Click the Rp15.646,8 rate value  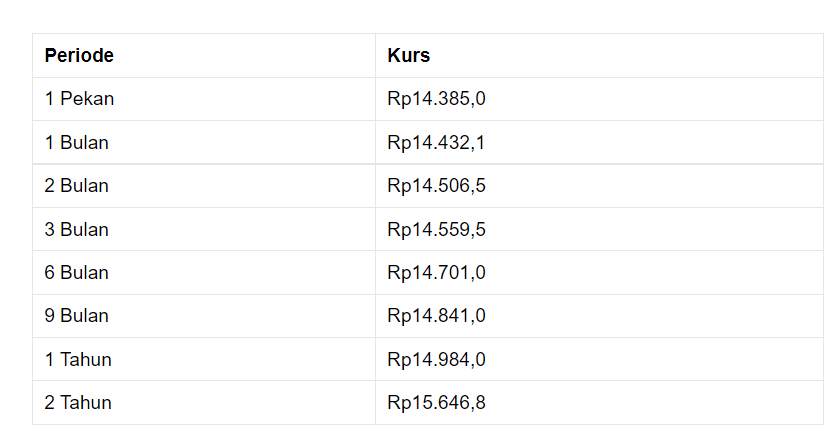pos(436,403)
